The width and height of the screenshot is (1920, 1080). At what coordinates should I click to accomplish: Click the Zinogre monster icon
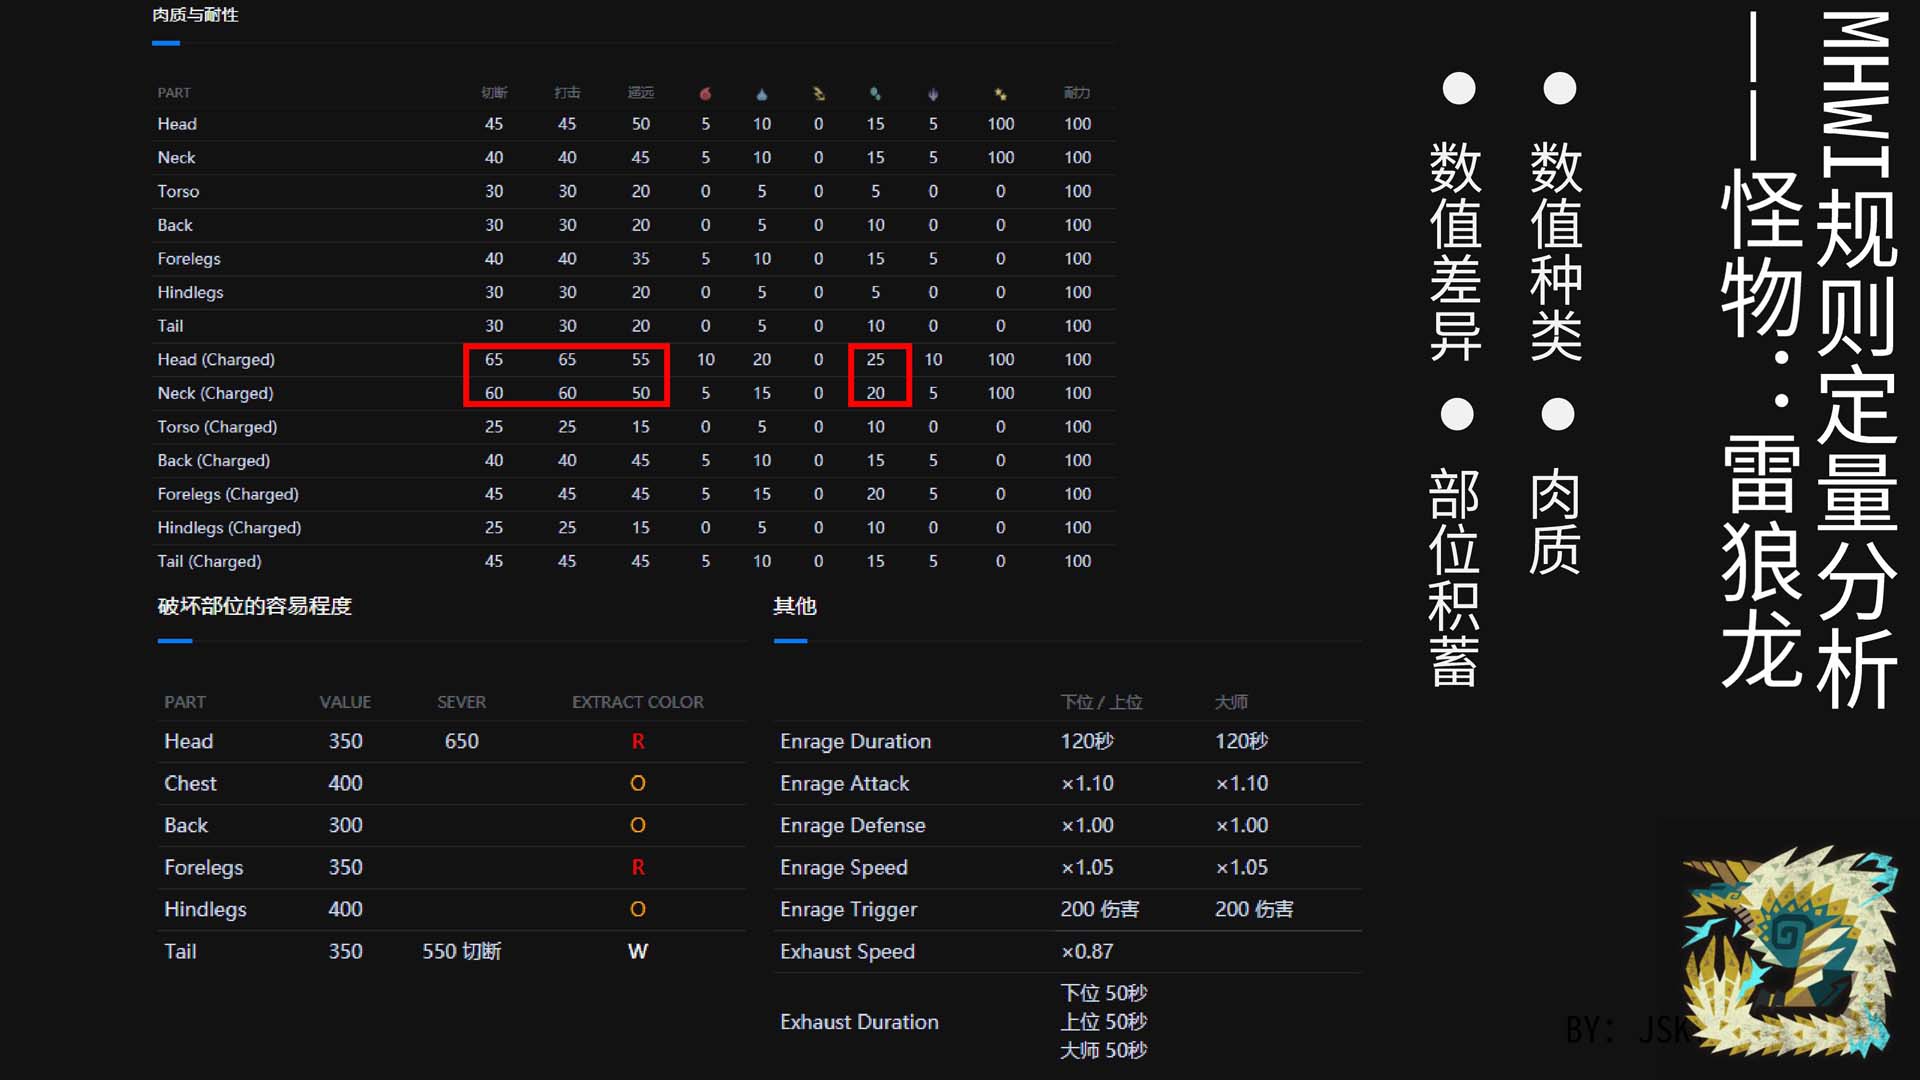click(x=1789, y=951)
